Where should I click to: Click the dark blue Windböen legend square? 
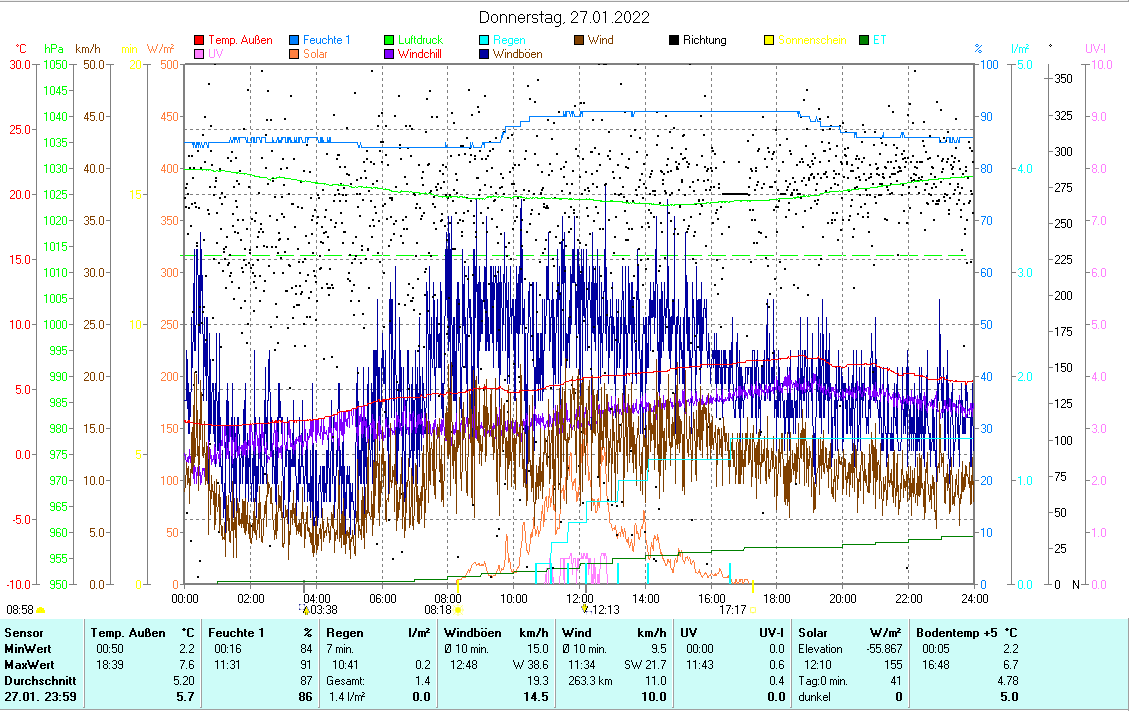coord(485,54)
